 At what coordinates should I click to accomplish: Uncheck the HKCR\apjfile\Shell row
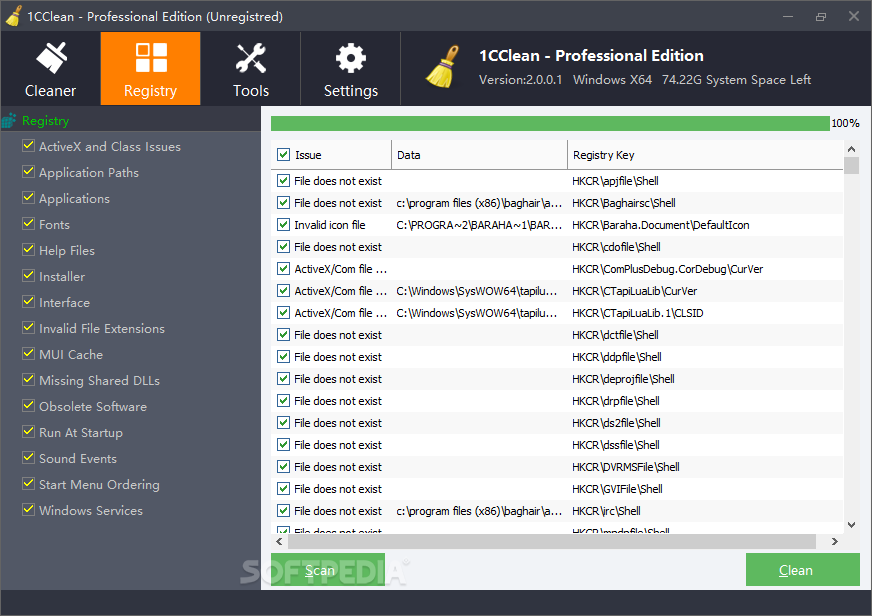[x=284, y=181]
